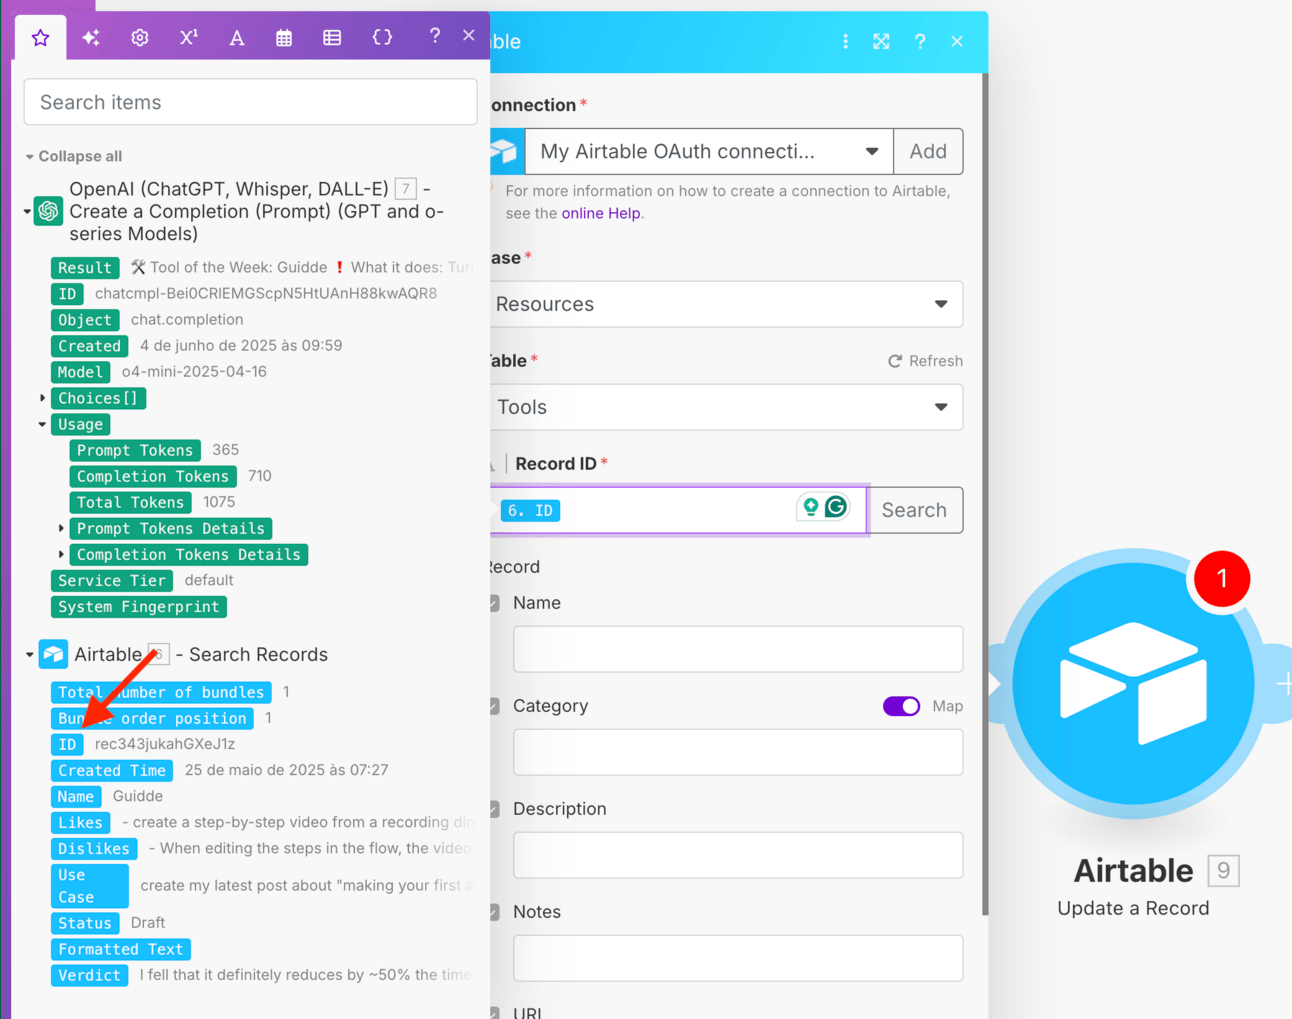Toggle the Map switch for Category

point(901,706)
